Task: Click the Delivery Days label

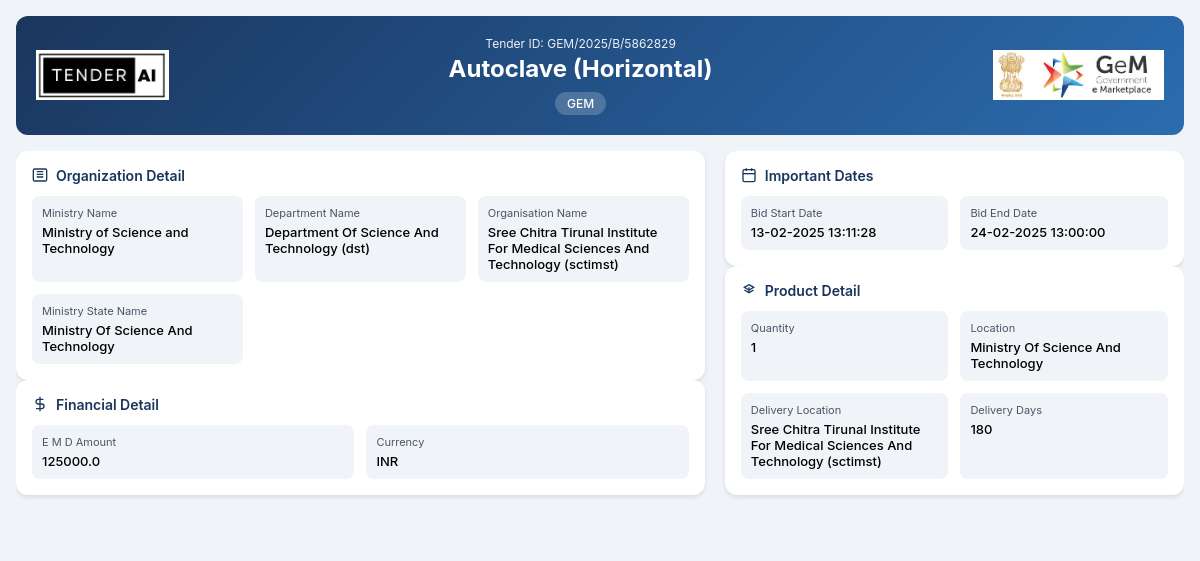Action: click(x=1006, y=410)
